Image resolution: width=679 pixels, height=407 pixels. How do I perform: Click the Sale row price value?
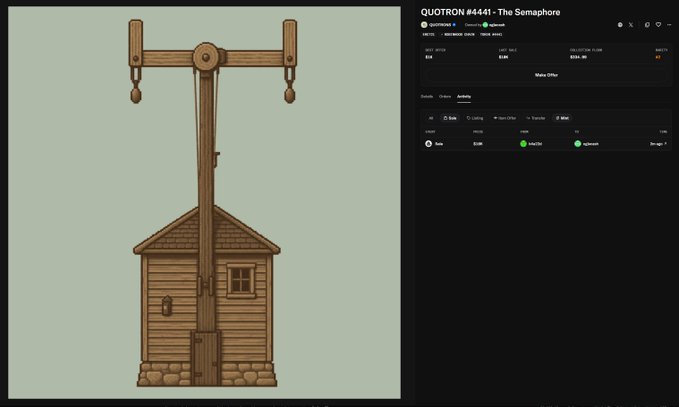[478, 144]
